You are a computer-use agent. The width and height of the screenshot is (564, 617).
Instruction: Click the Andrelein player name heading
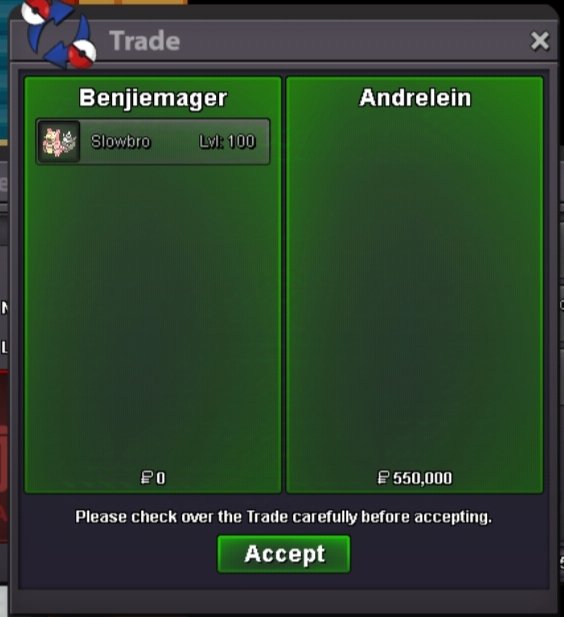tap(415, 98)
